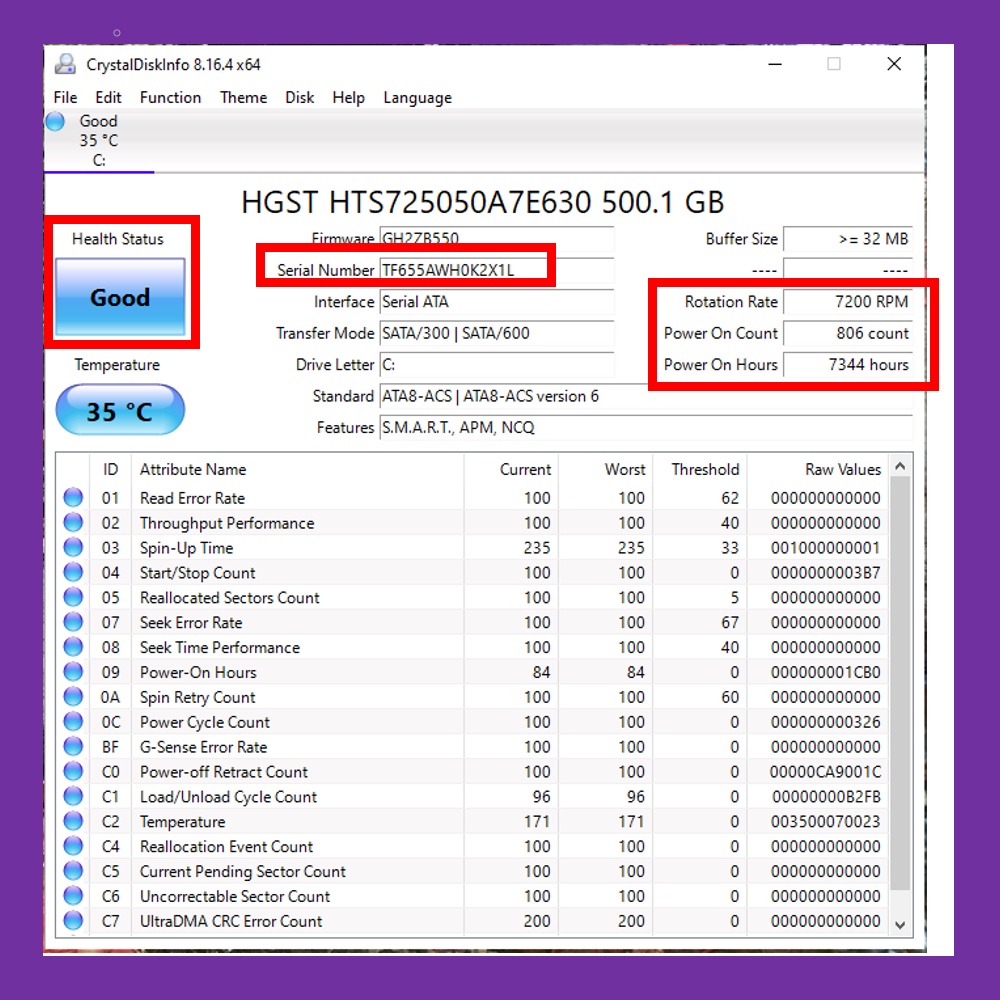Open the Function menu
This screenshot has width=1000, height=1000.
170,97
